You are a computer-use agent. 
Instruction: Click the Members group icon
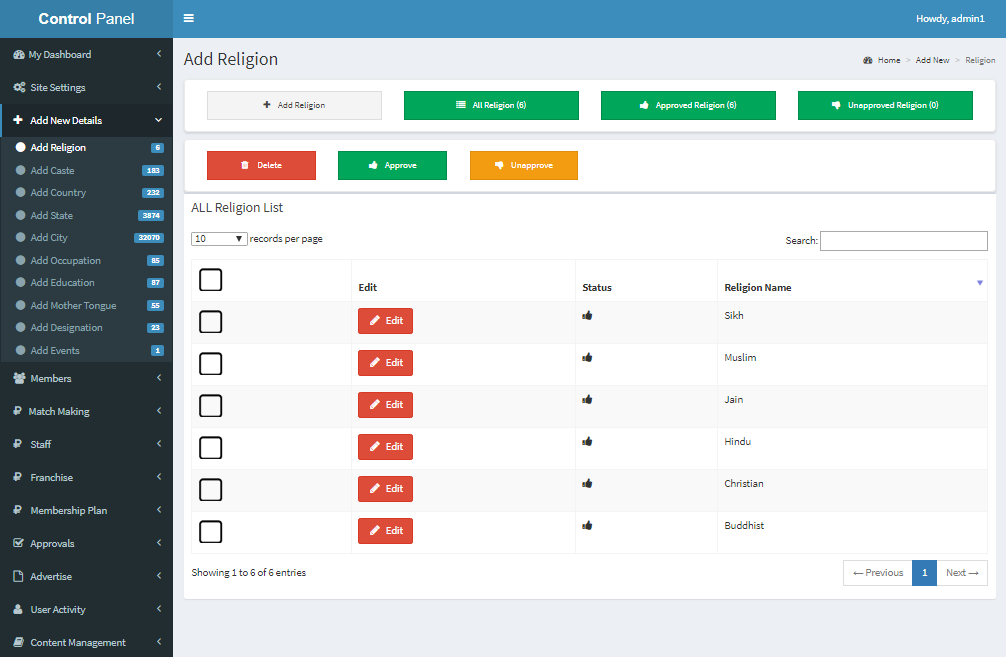19,379
